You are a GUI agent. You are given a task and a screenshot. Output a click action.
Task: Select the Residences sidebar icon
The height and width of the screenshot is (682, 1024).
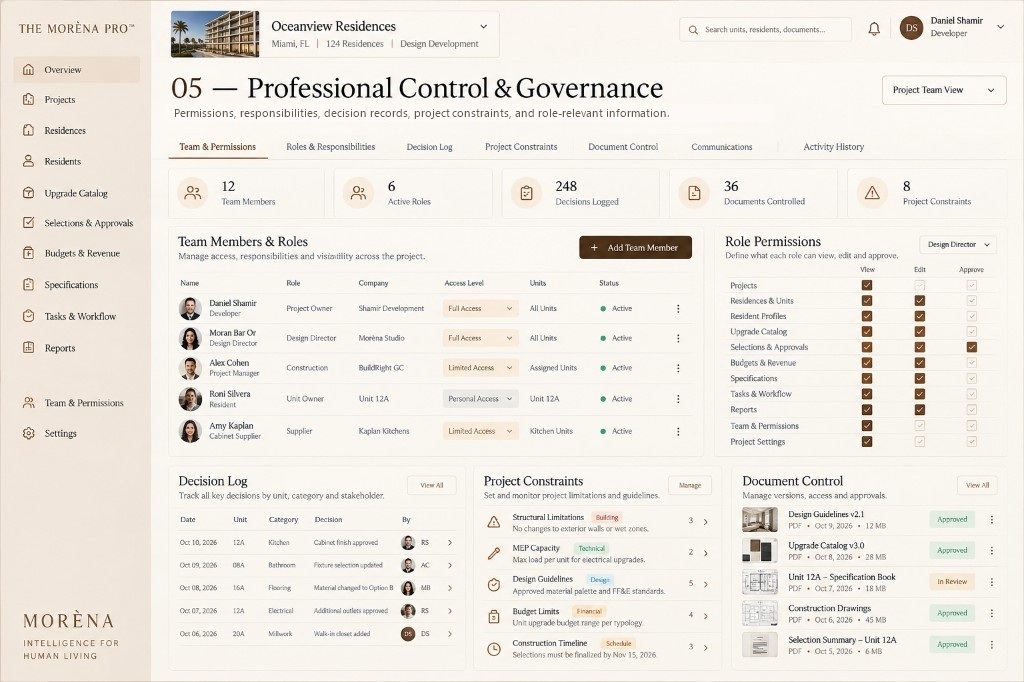pyautogui.click(x=28, y=130)
